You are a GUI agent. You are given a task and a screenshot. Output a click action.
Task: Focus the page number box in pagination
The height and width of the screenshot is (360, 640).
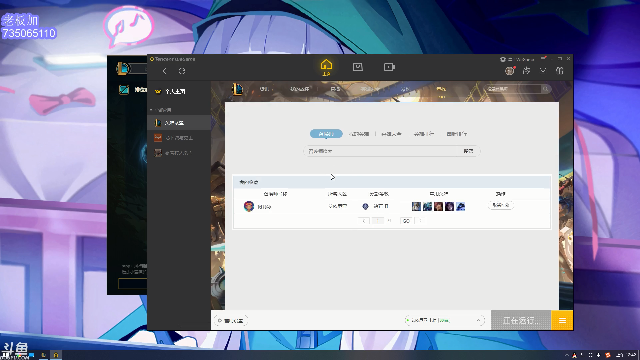pos(378,221)
